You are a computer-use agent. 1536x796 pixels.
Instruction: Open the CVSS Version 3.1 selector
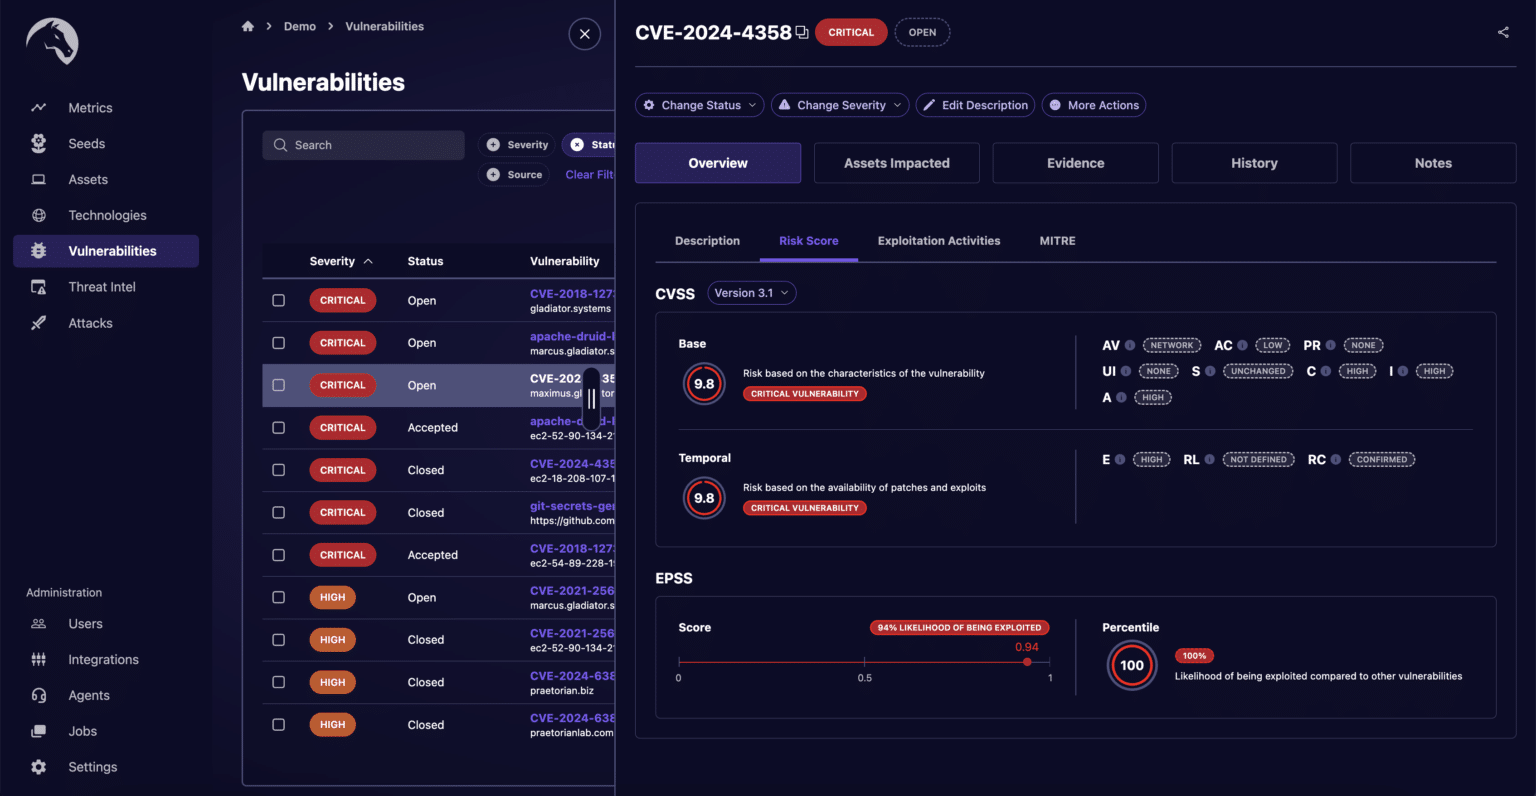coord(751,293)
